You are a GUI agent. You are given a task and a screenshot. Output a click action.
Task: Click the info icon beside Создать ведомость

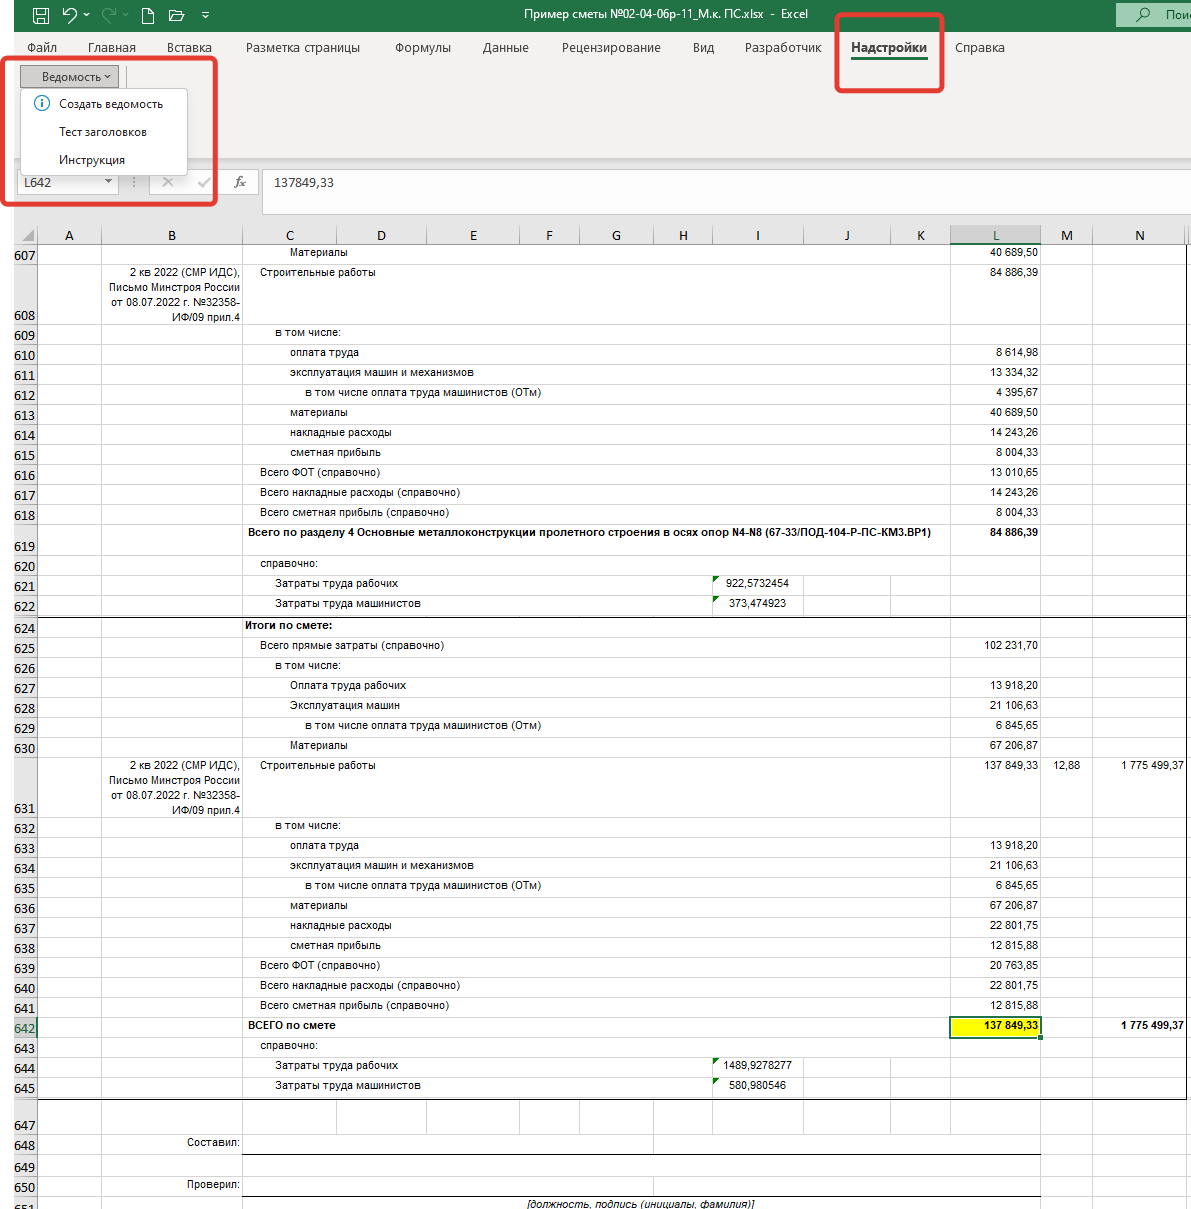(x=42, y=103)
